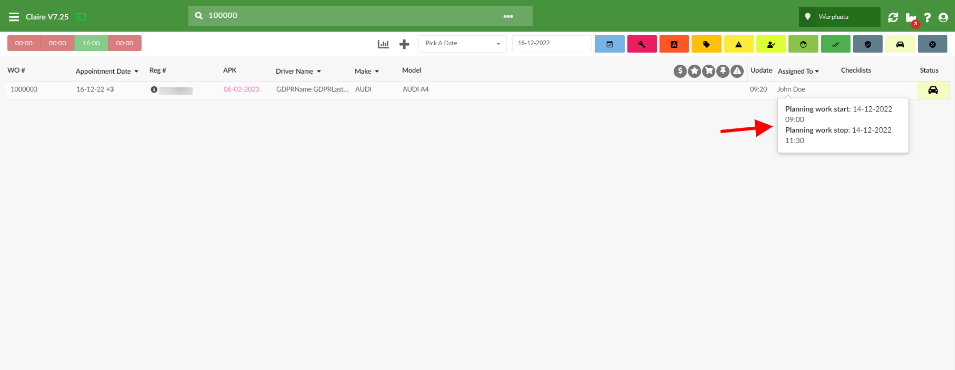
Task: Click the Status column header
Action: 929,71
